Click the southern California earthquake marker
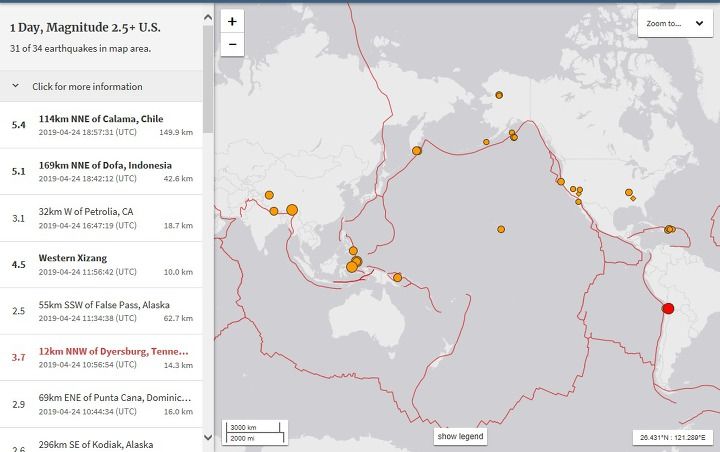The image size is (720, 452). (578, 202)
